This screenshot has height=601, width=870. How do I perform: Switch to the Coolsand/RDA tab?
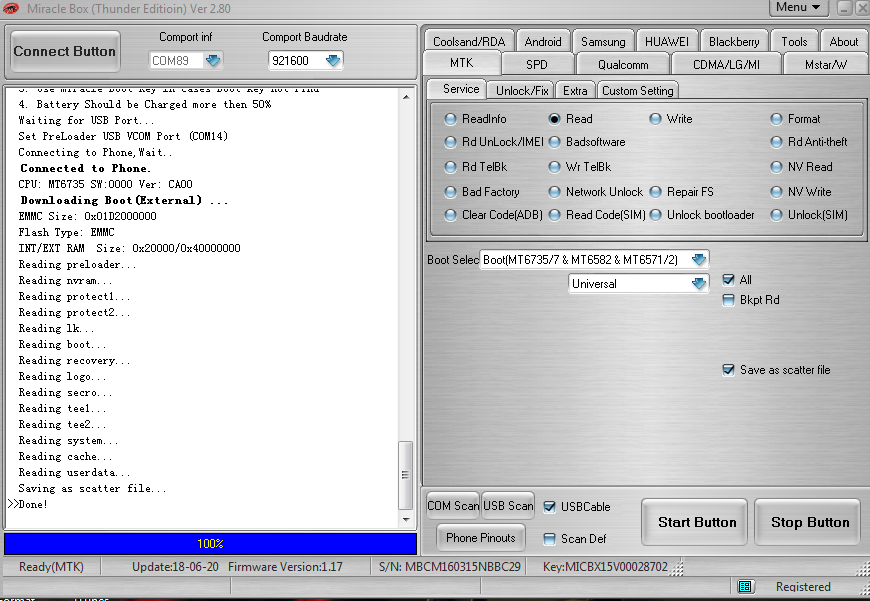coord(469,42)
